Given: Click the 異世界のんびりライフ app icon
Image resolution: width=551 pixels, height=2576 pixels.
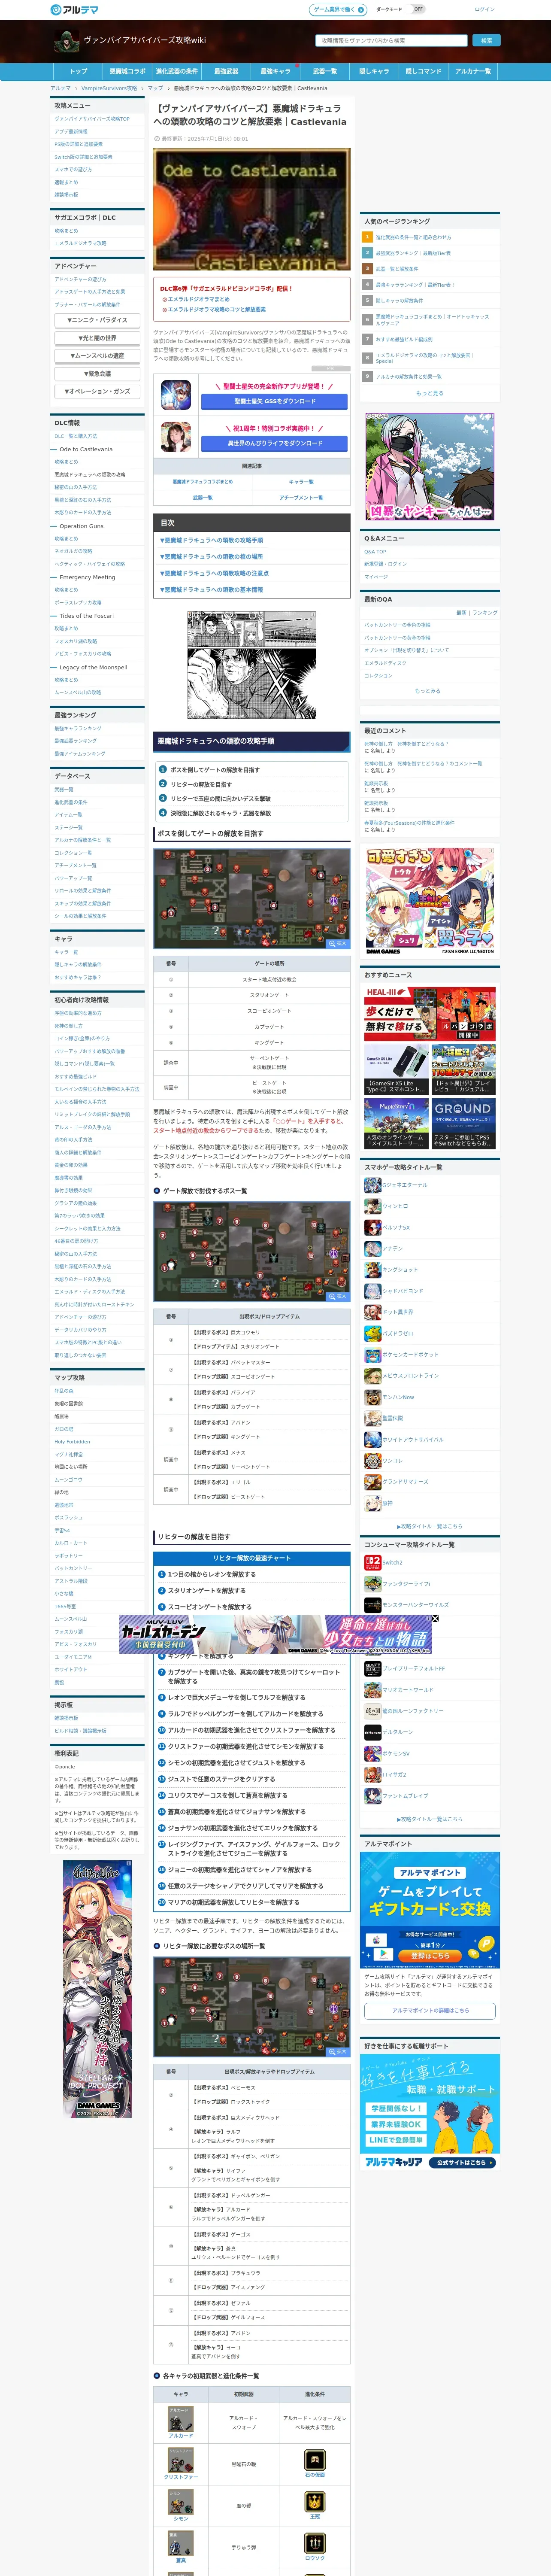Looking at the screenshot, I should pyautogui.click(x=176, y=436).
